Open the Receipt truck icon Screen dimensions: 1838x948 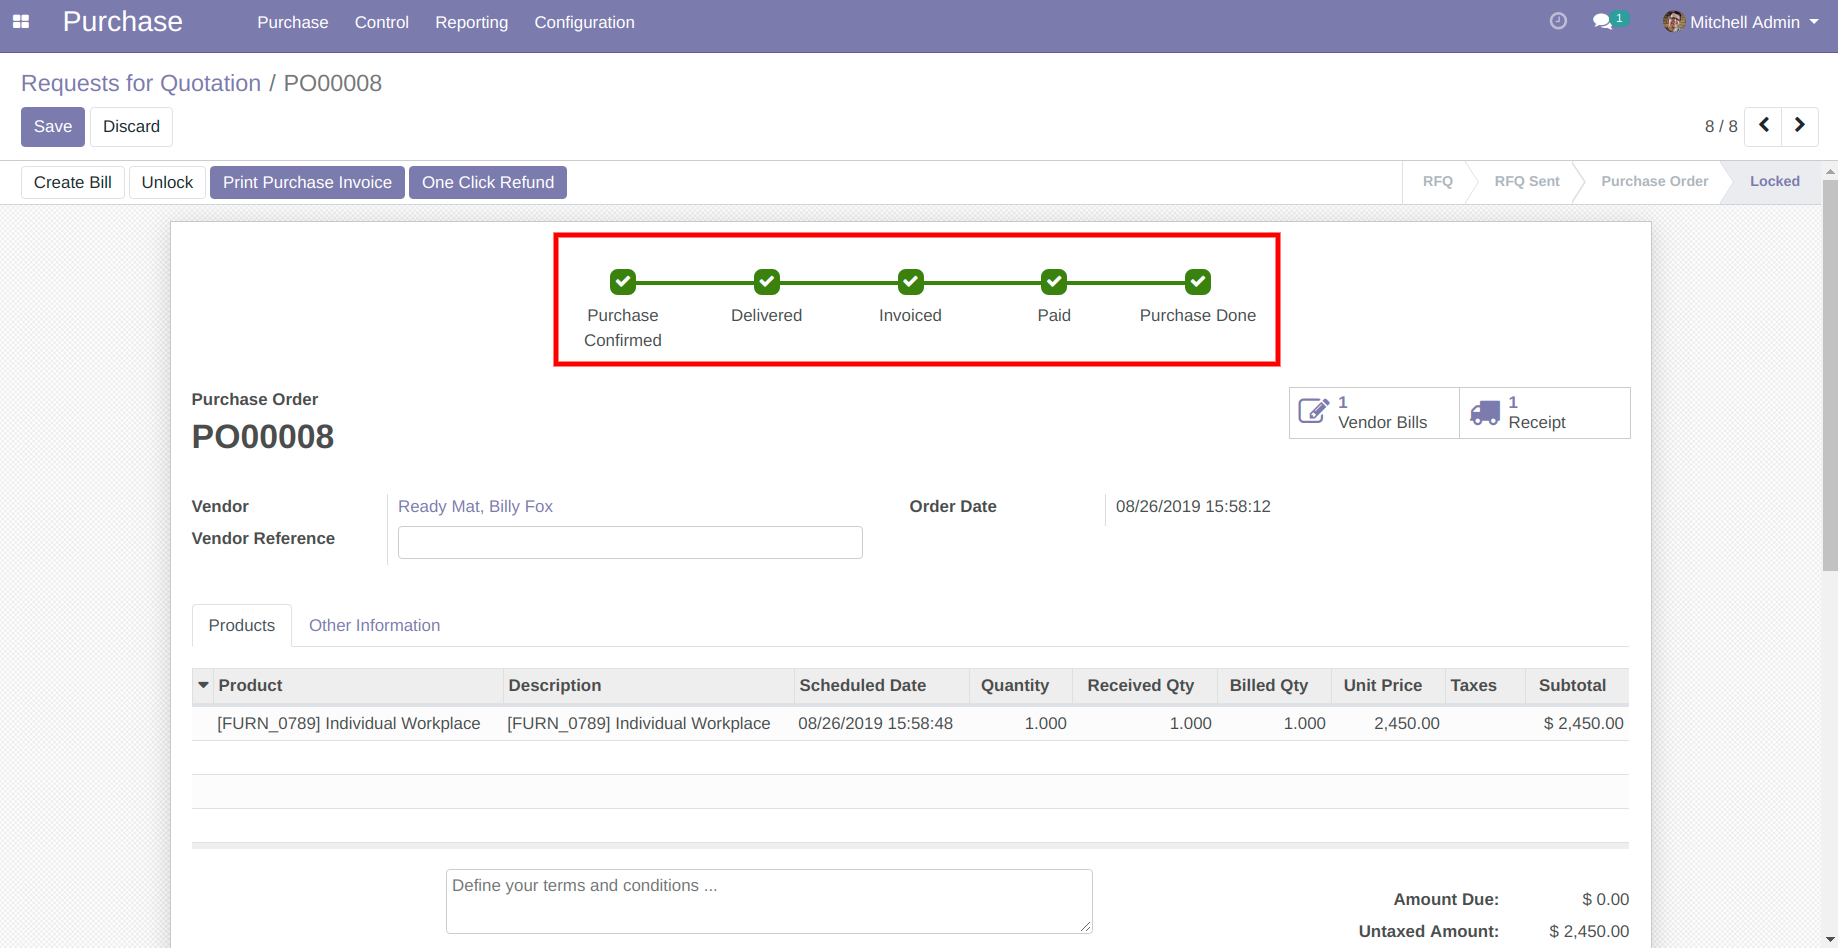(1485, 412)
